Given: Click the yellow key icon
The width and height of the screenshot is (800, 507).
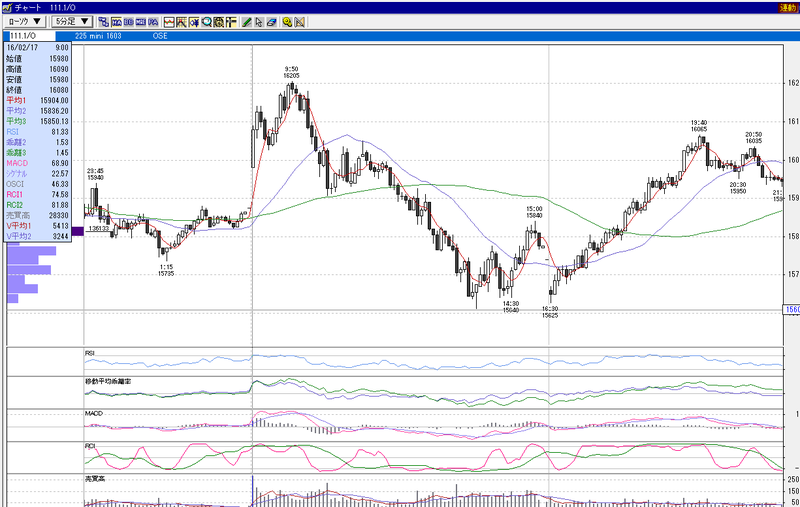Looking at the screenshot, I should 287,22.
